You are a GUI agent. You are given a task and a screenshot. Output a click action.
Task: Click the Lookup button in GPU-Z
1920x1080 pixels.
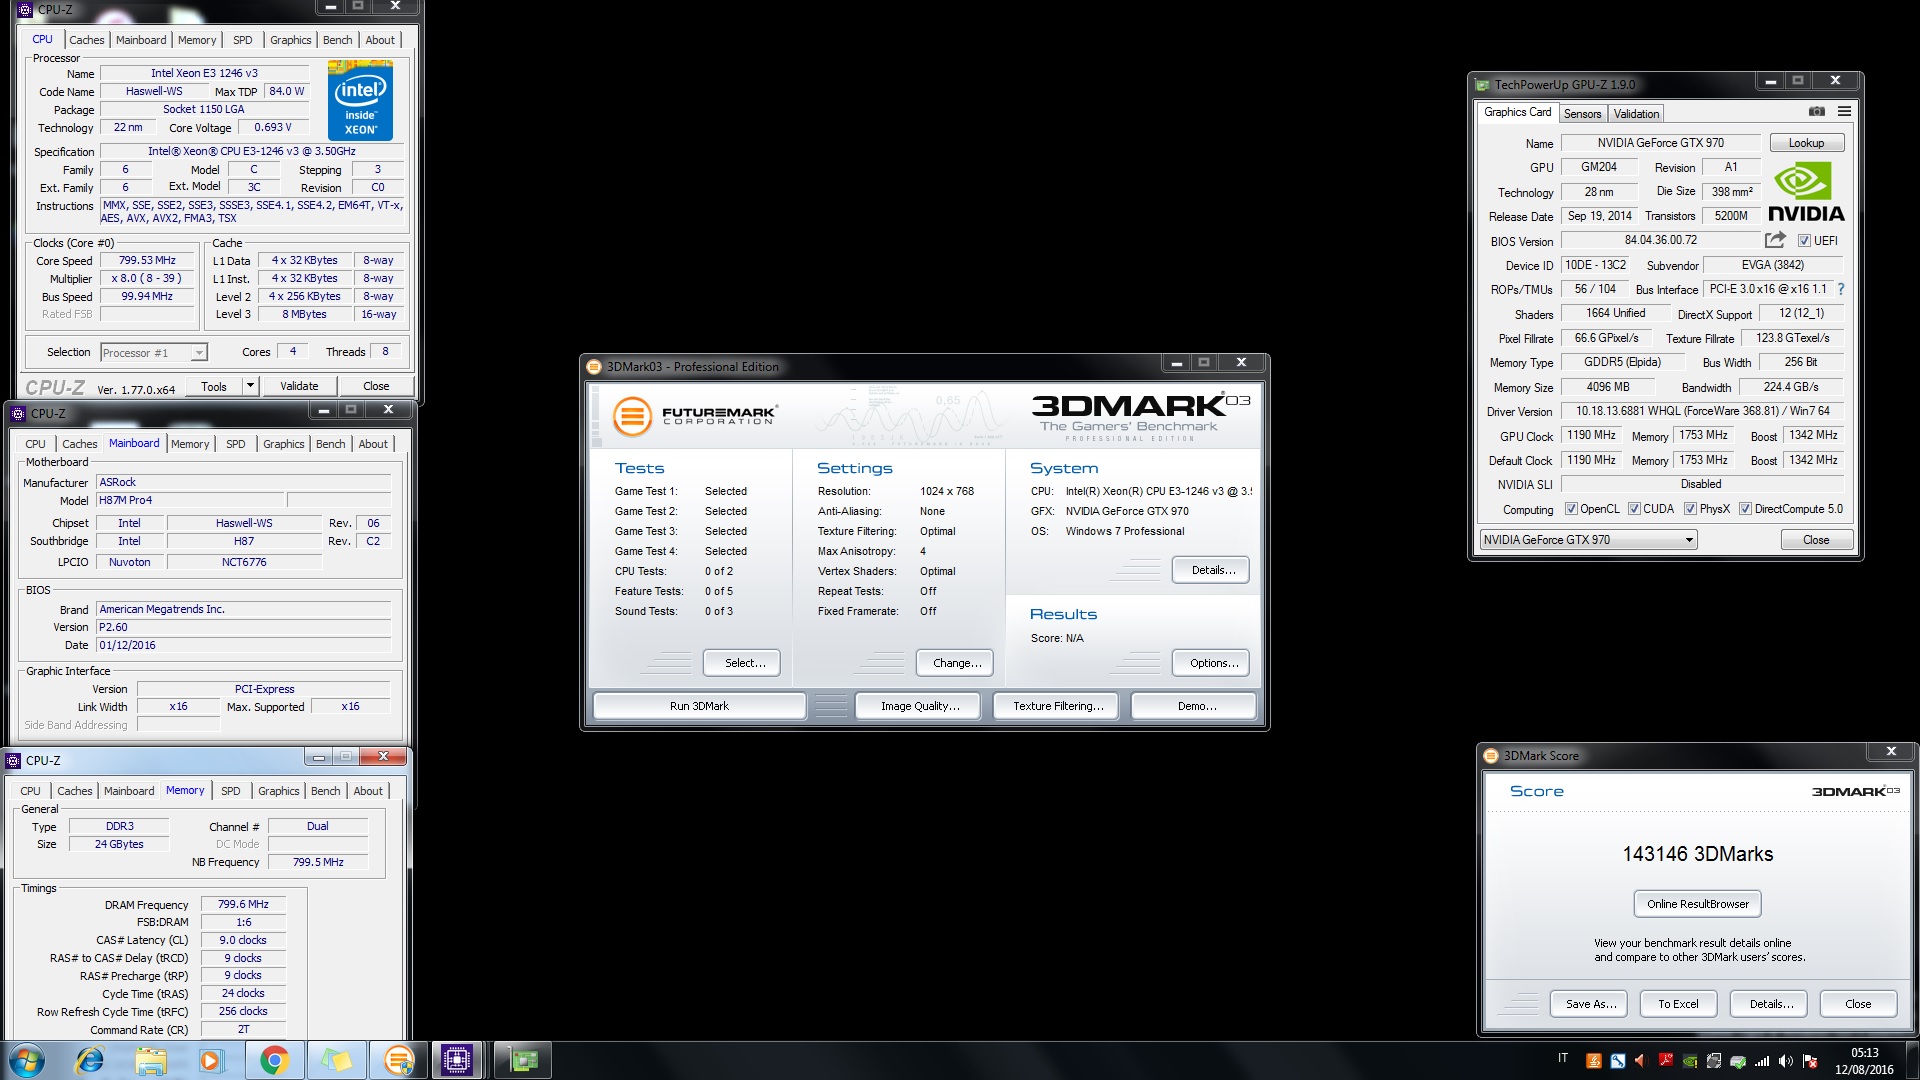coord(1806,143)
